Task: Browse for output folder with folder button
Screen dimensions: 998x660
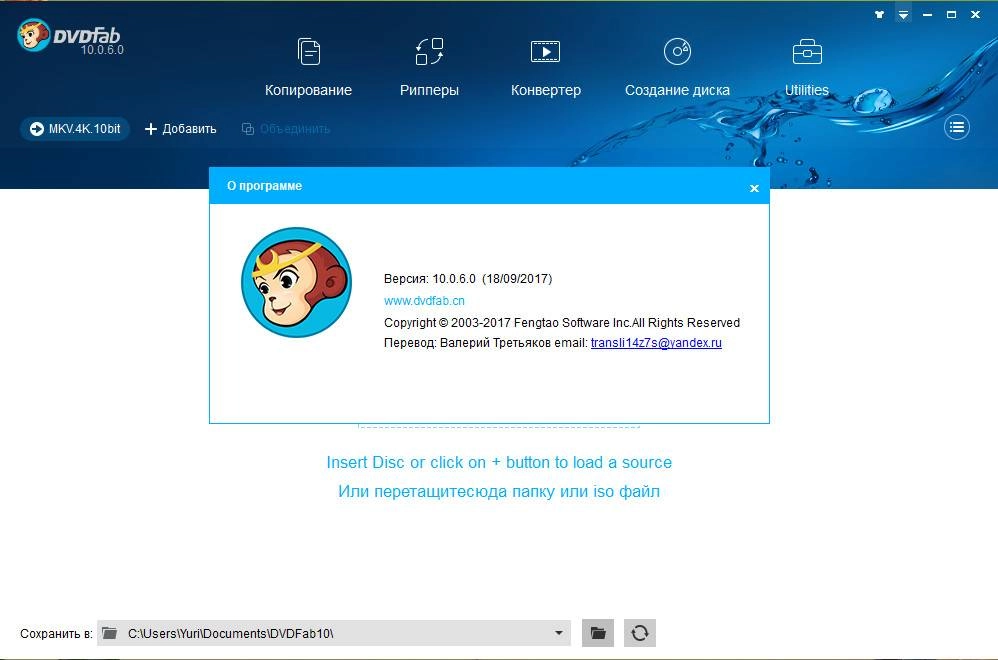Action: (x=598, y=633)
